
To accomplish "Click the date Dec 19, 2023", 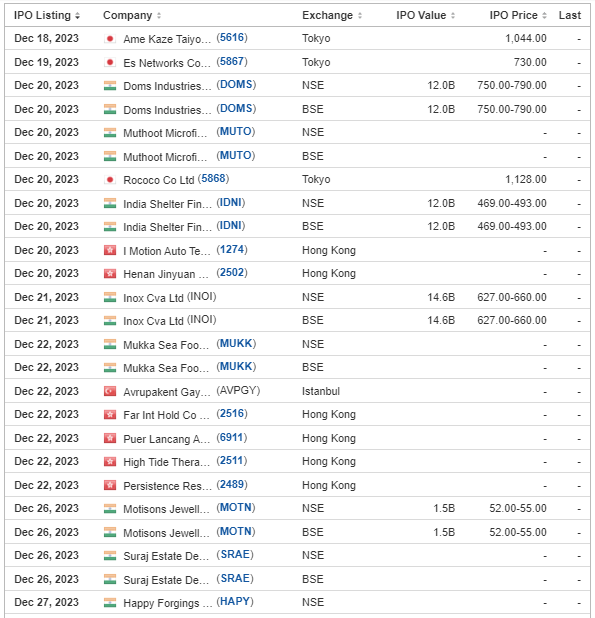I will [x=46, y=62].
